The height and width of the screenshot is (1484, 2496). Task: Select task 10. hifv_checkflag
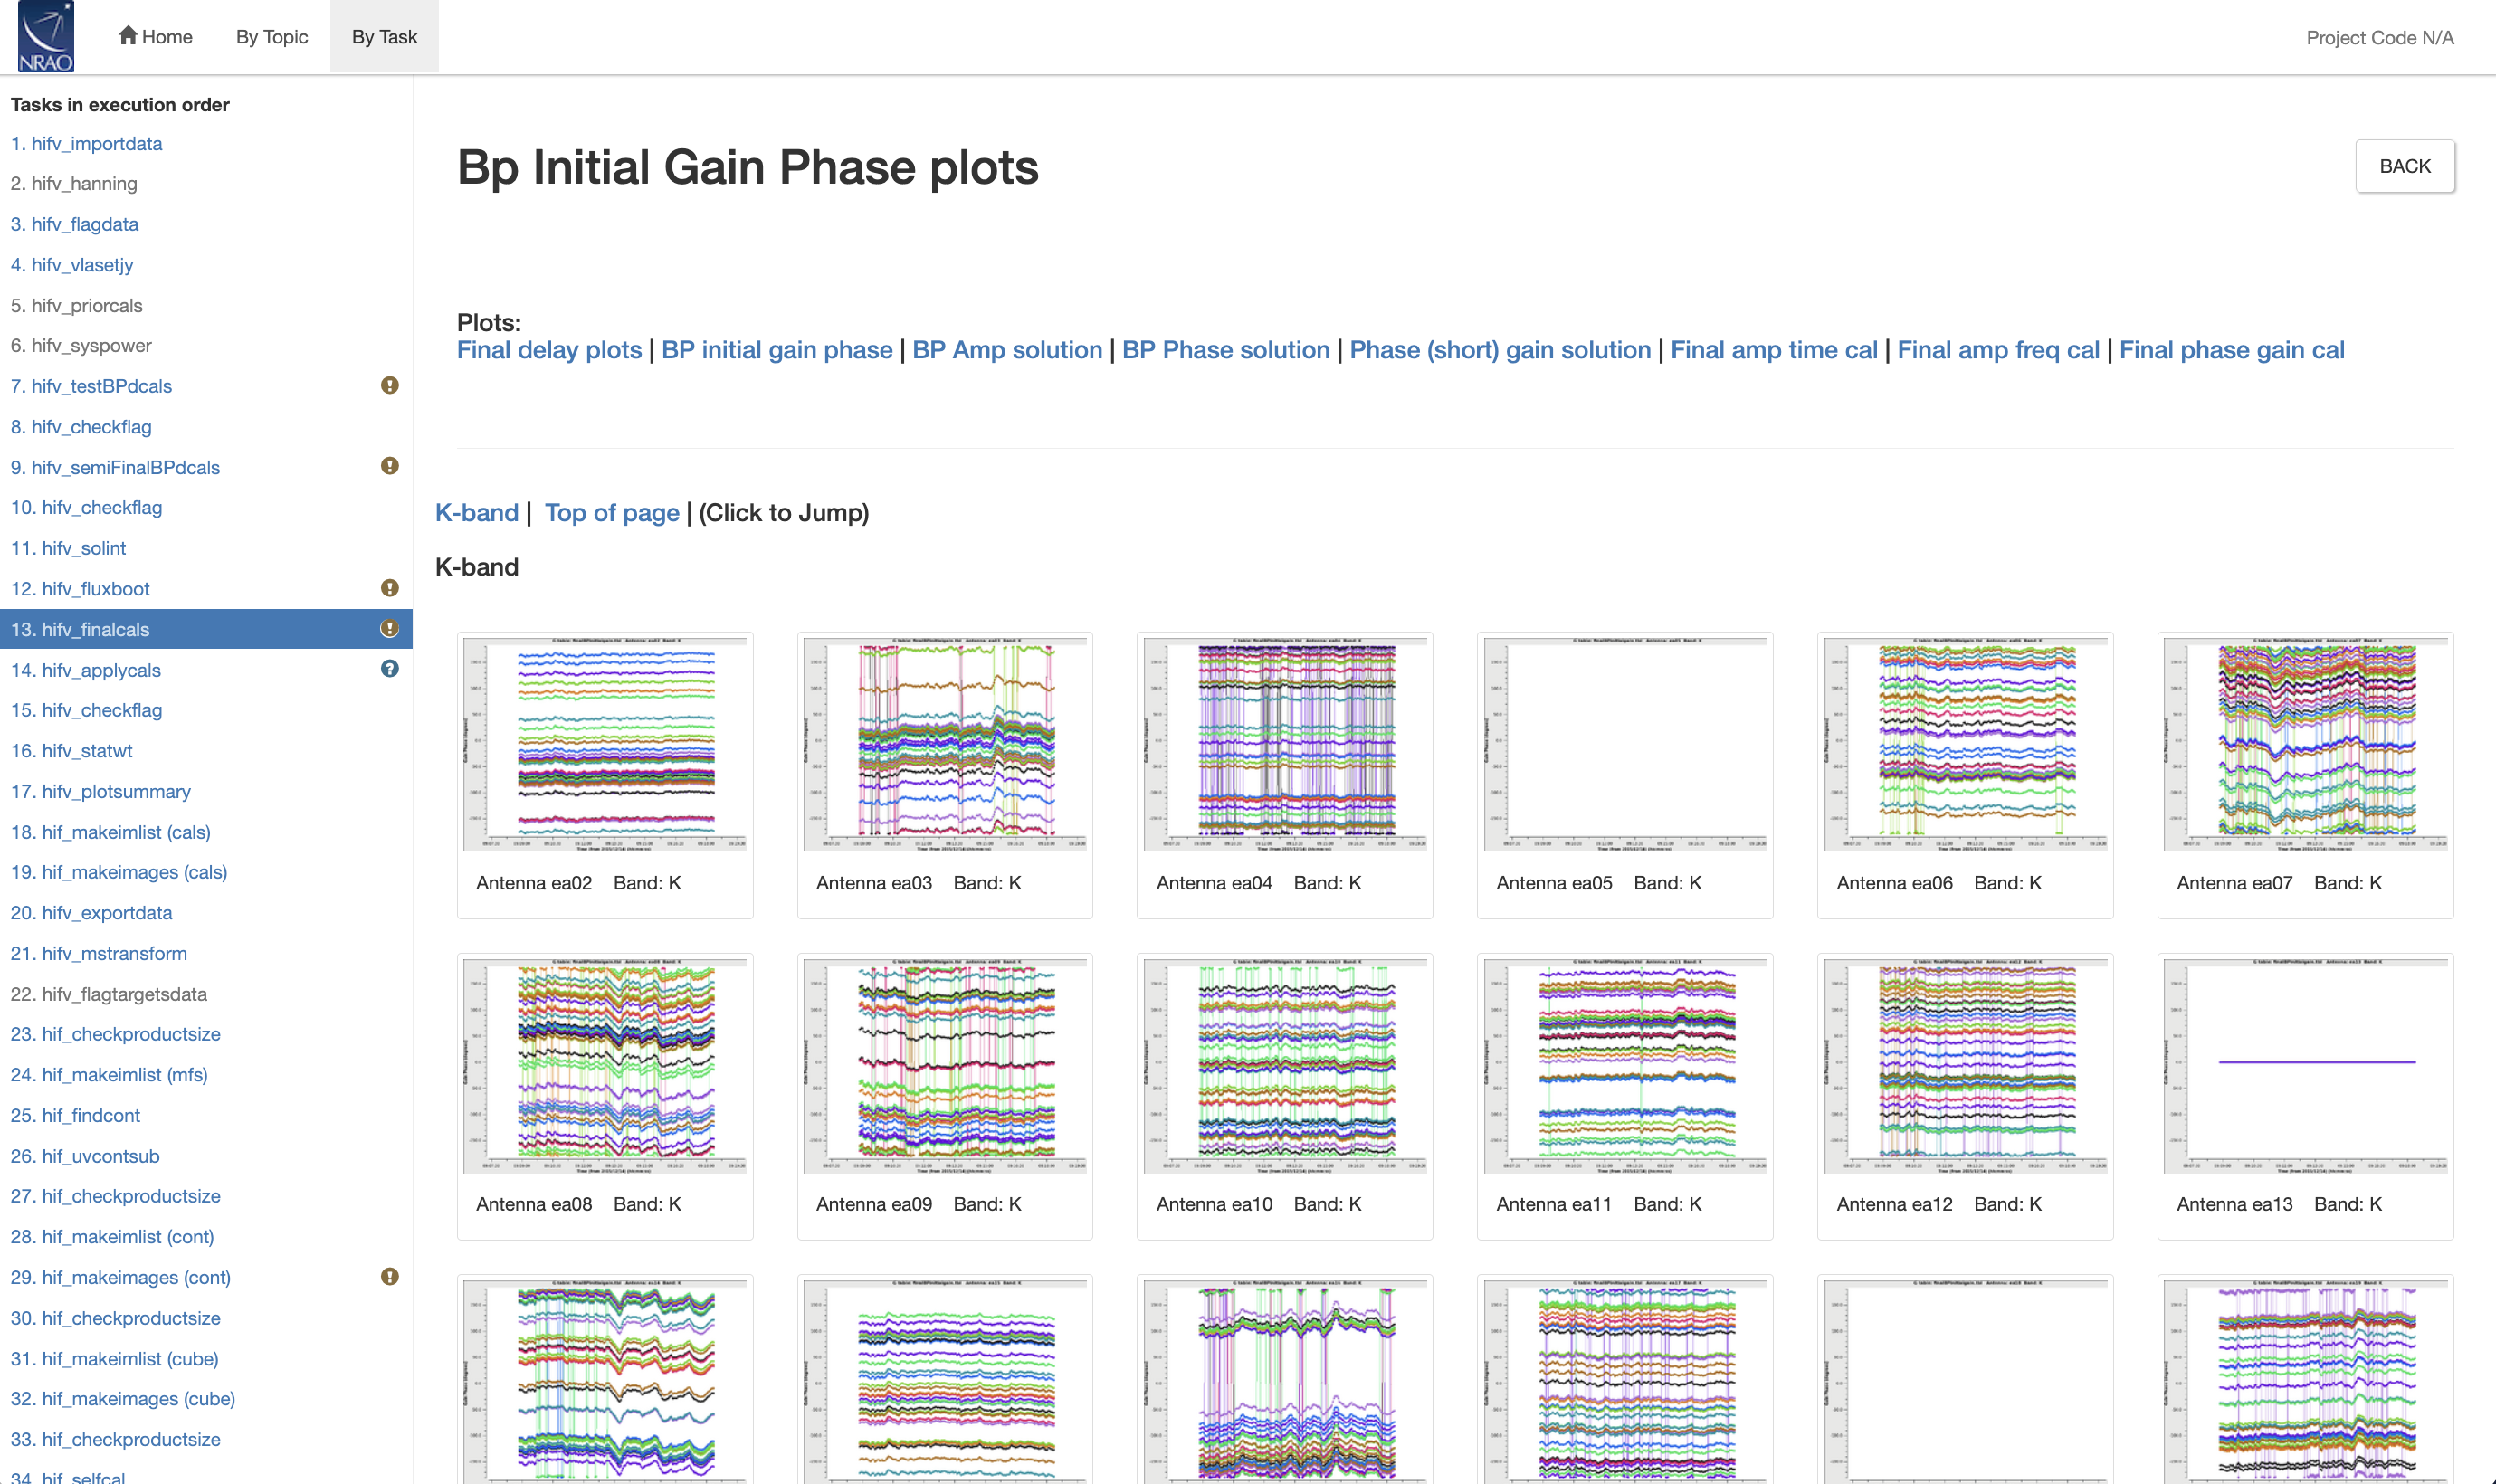coord(86,507)
